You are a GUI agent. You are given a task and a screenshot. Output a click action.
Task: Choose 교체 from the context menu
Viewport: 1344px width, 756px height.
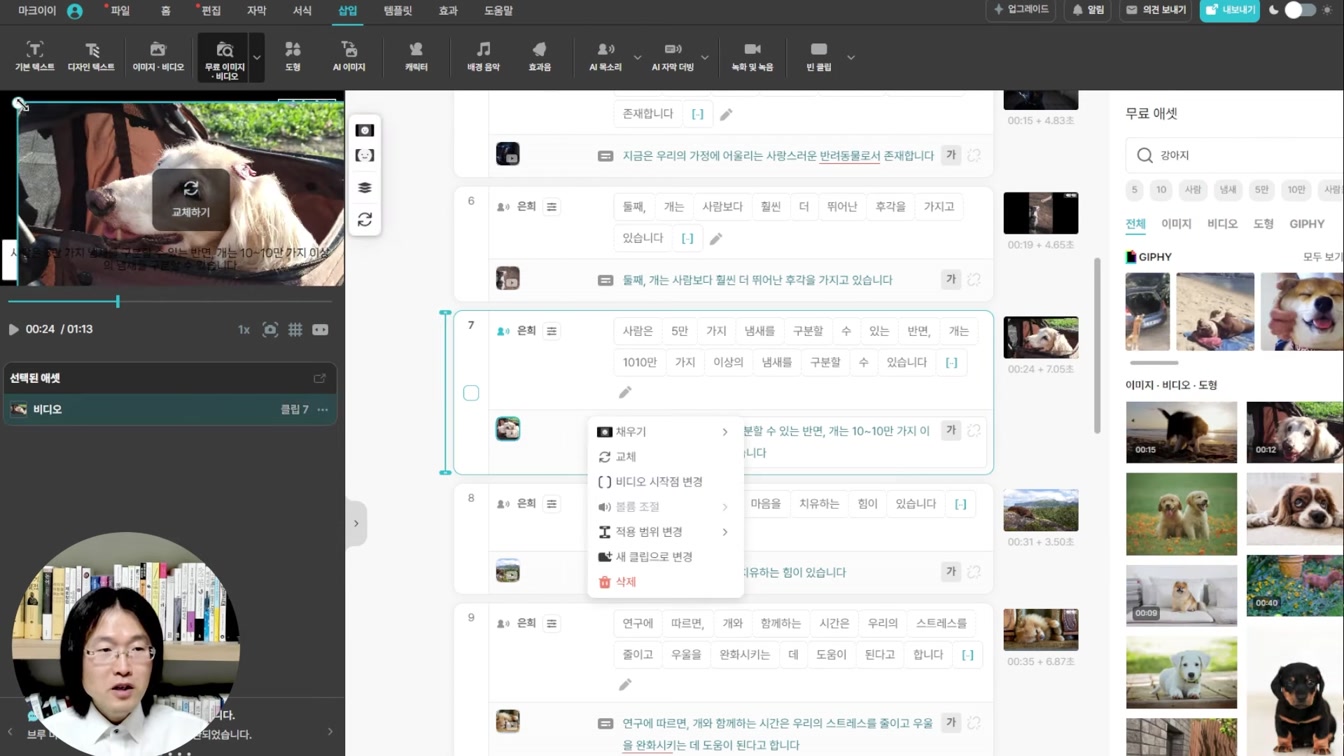point(665,457)
